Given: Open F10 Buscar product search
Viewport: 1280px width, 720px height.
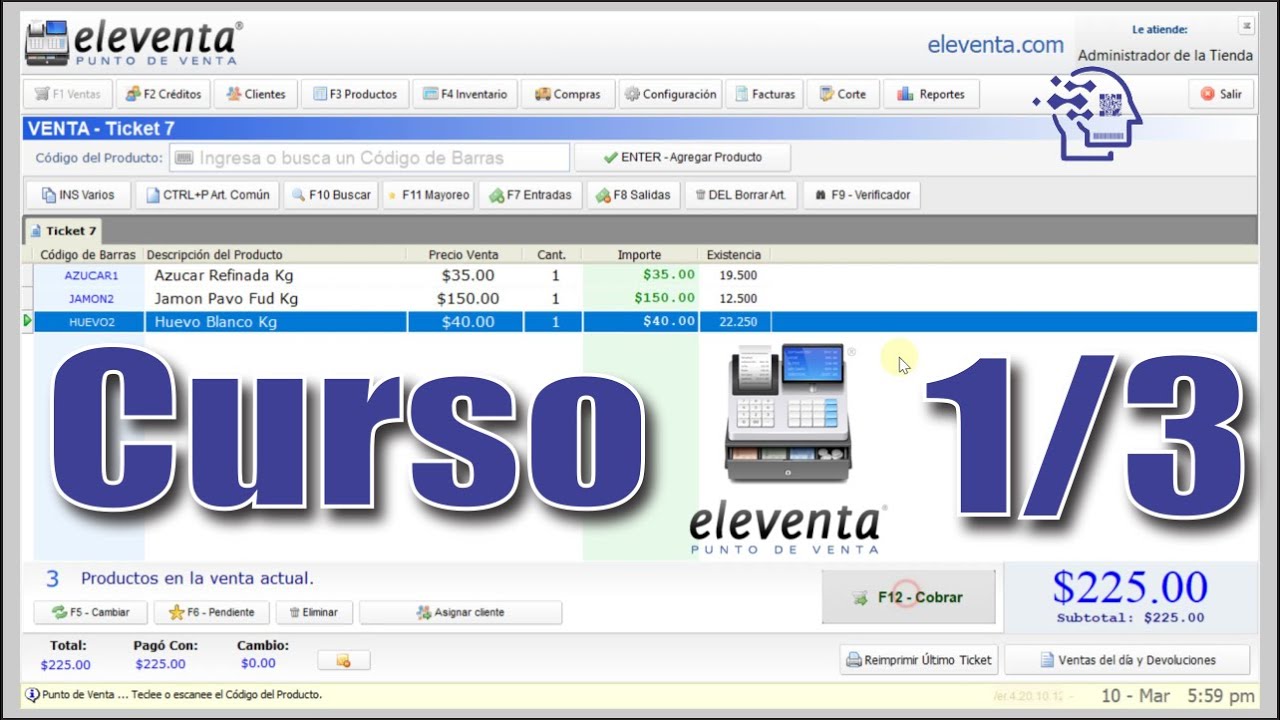Looking at the screenshot, I should pos(331,195).
